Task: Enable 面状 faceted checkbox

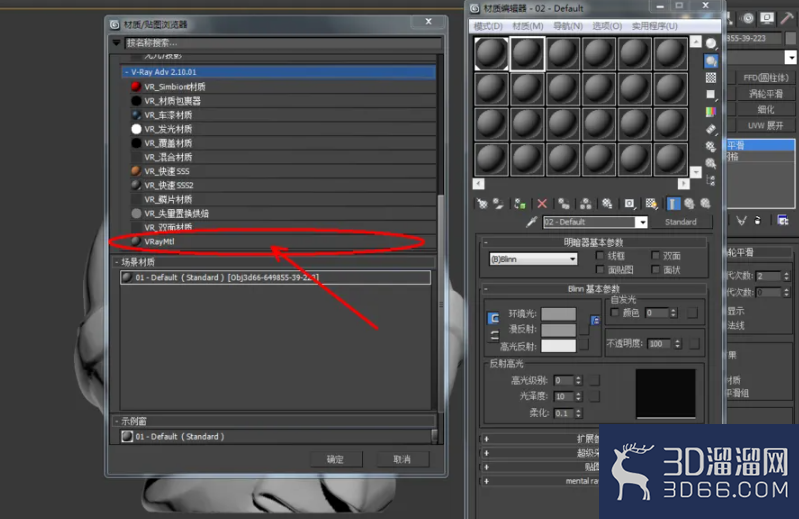Action: coord(656,270)
